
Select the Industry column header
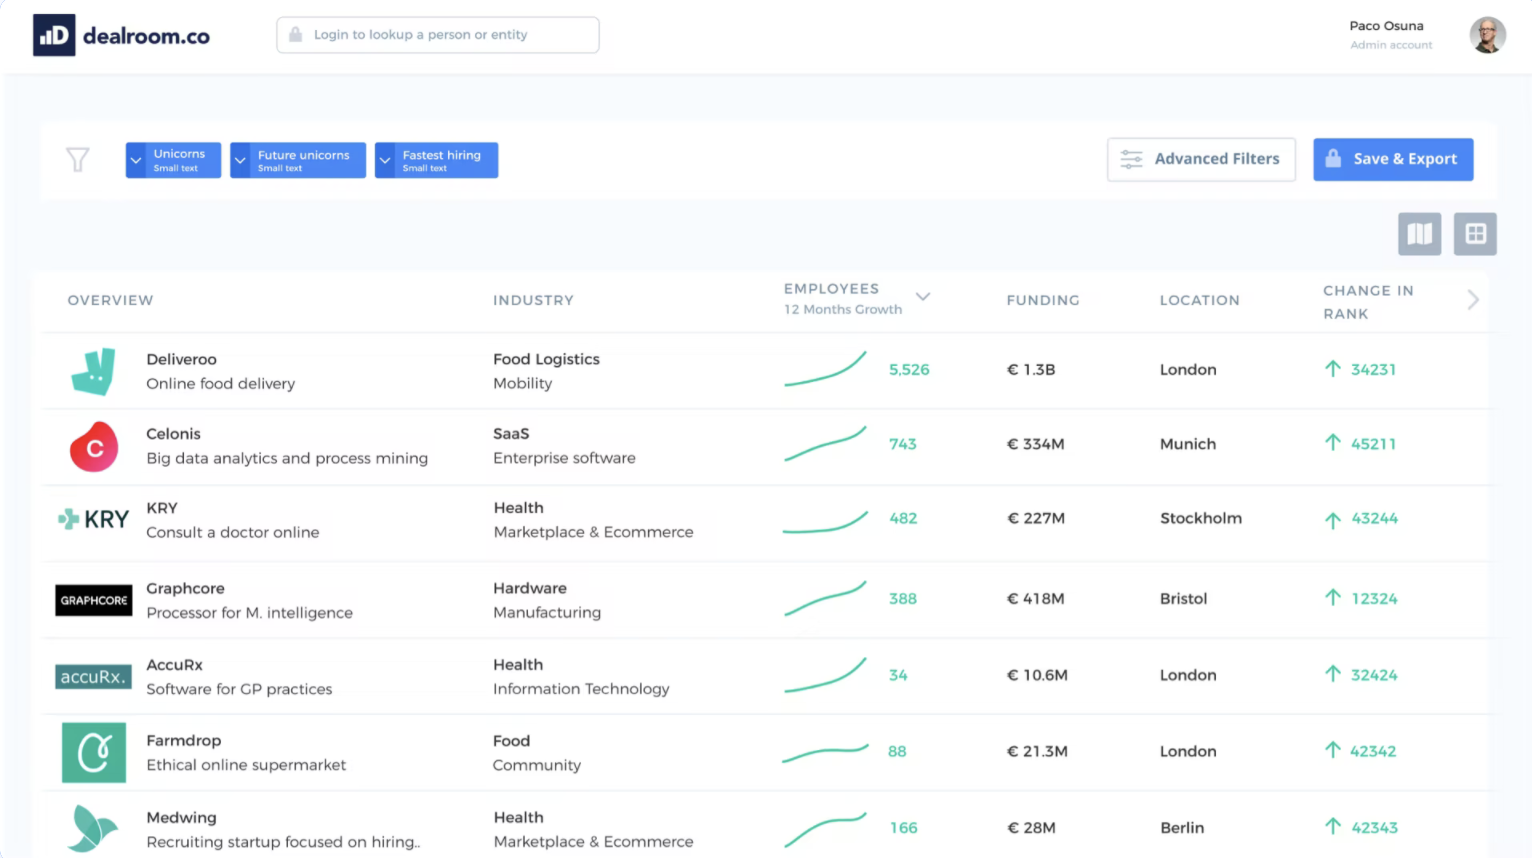[533, 300]
